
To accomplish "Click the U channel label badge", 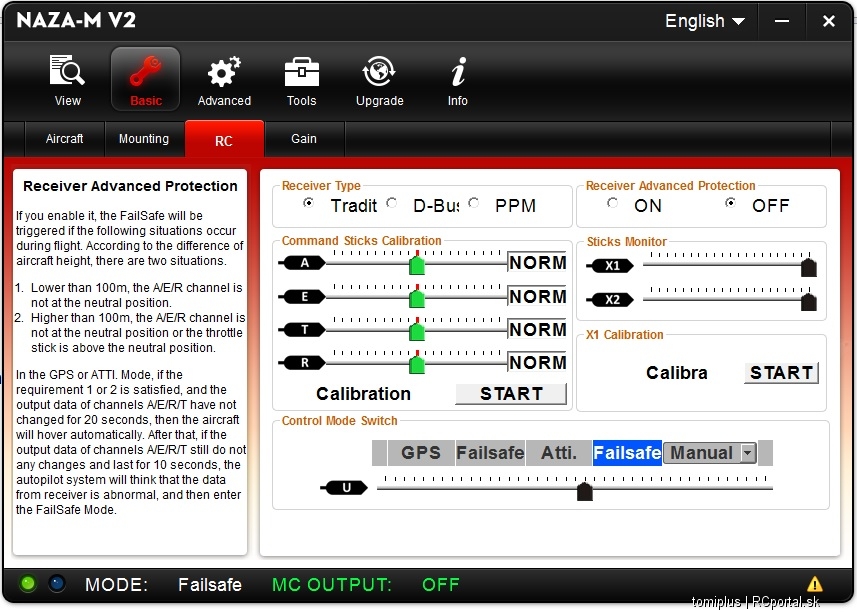I will pyautogui.click(x=345, y=487).
